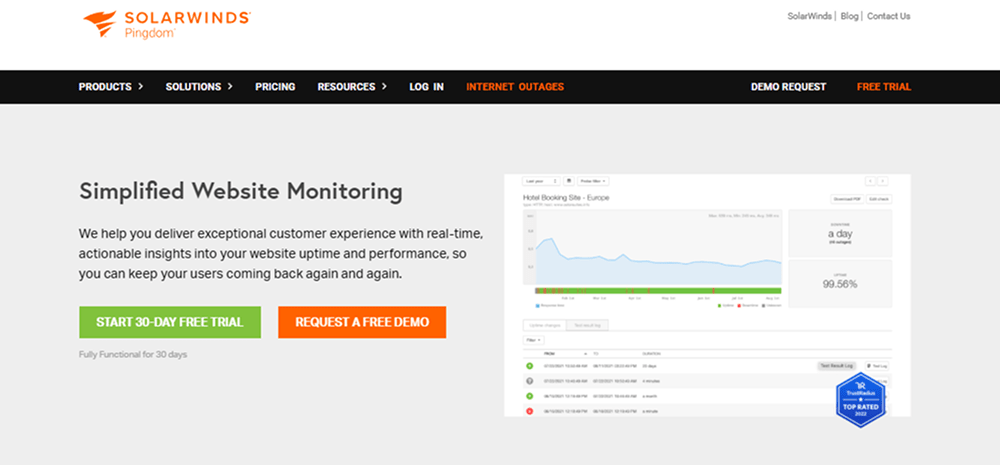Image resolution: width=1000 pixels, height=465 pixels.
Task: Click the next arrow in dashboard preview
Action: point(882,181)
